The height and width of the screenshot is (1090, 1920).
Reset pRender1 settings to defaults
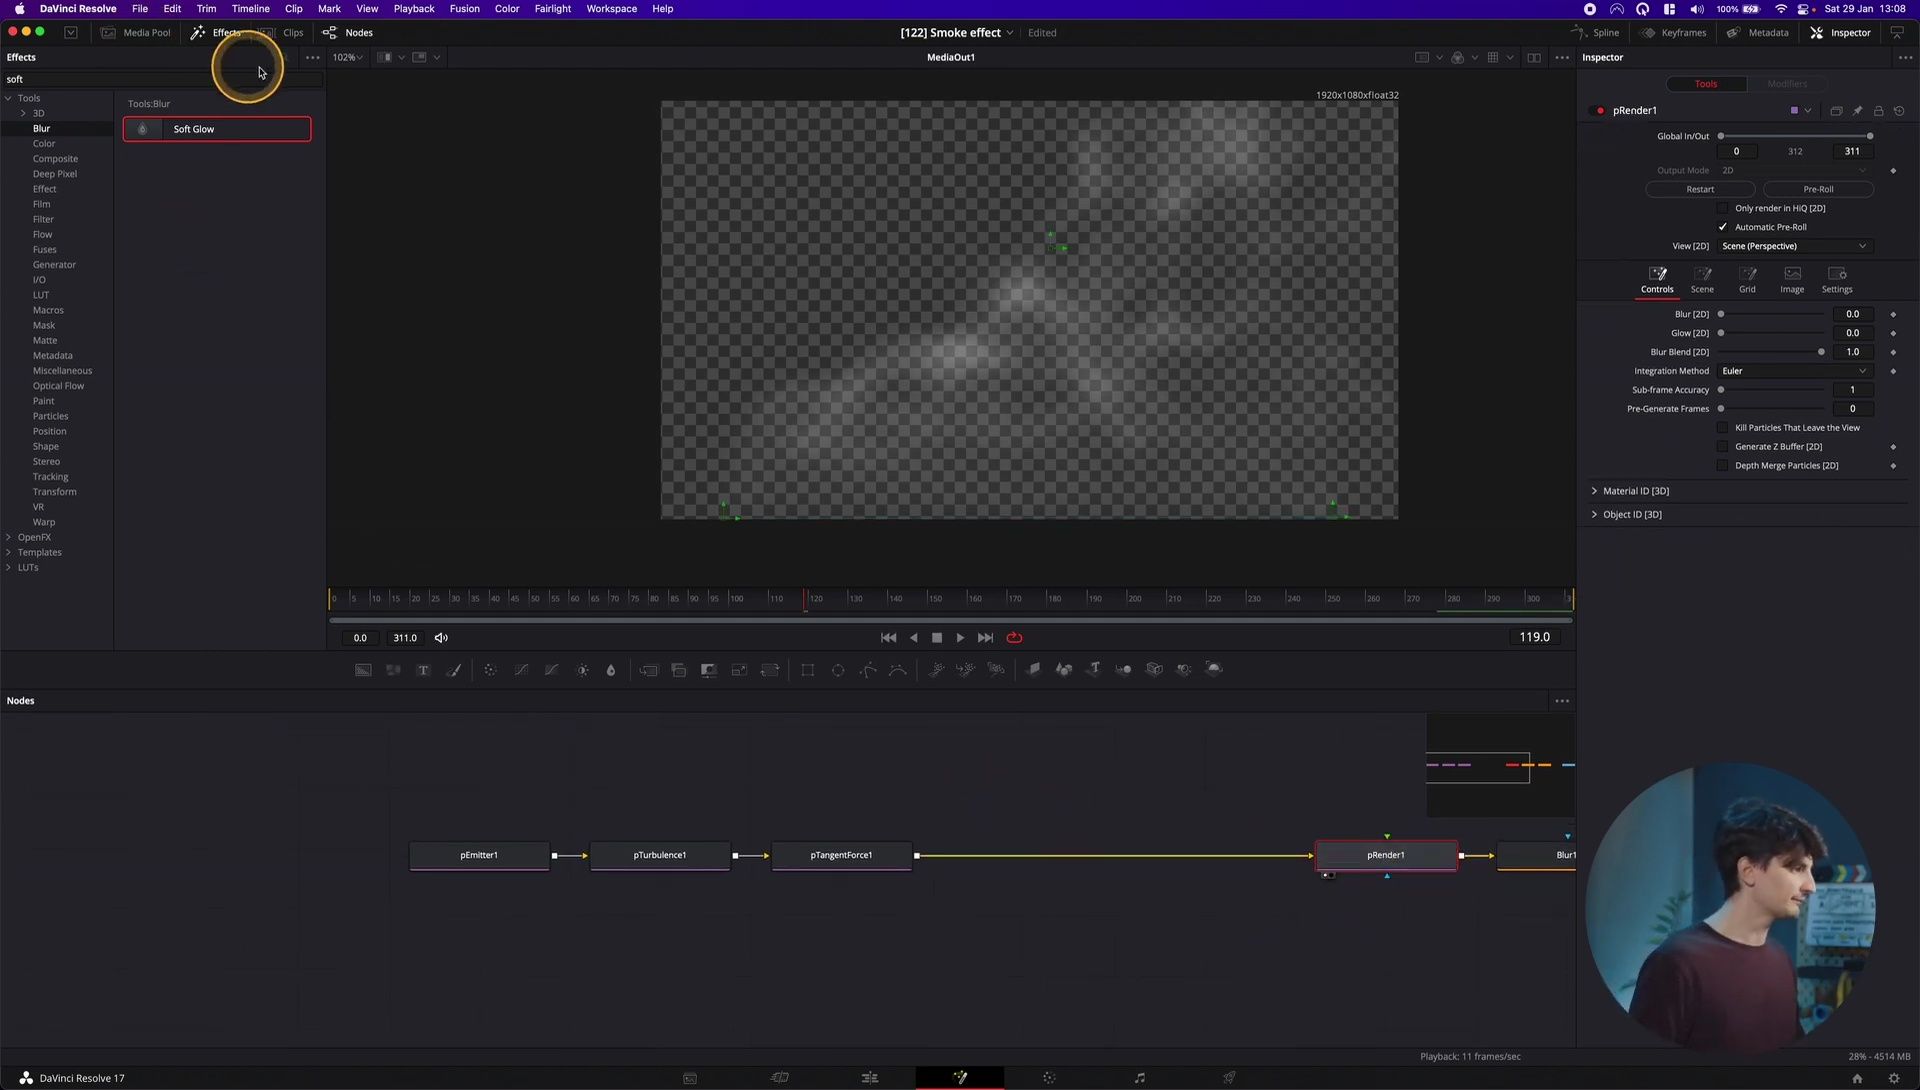coord(1899,111)
